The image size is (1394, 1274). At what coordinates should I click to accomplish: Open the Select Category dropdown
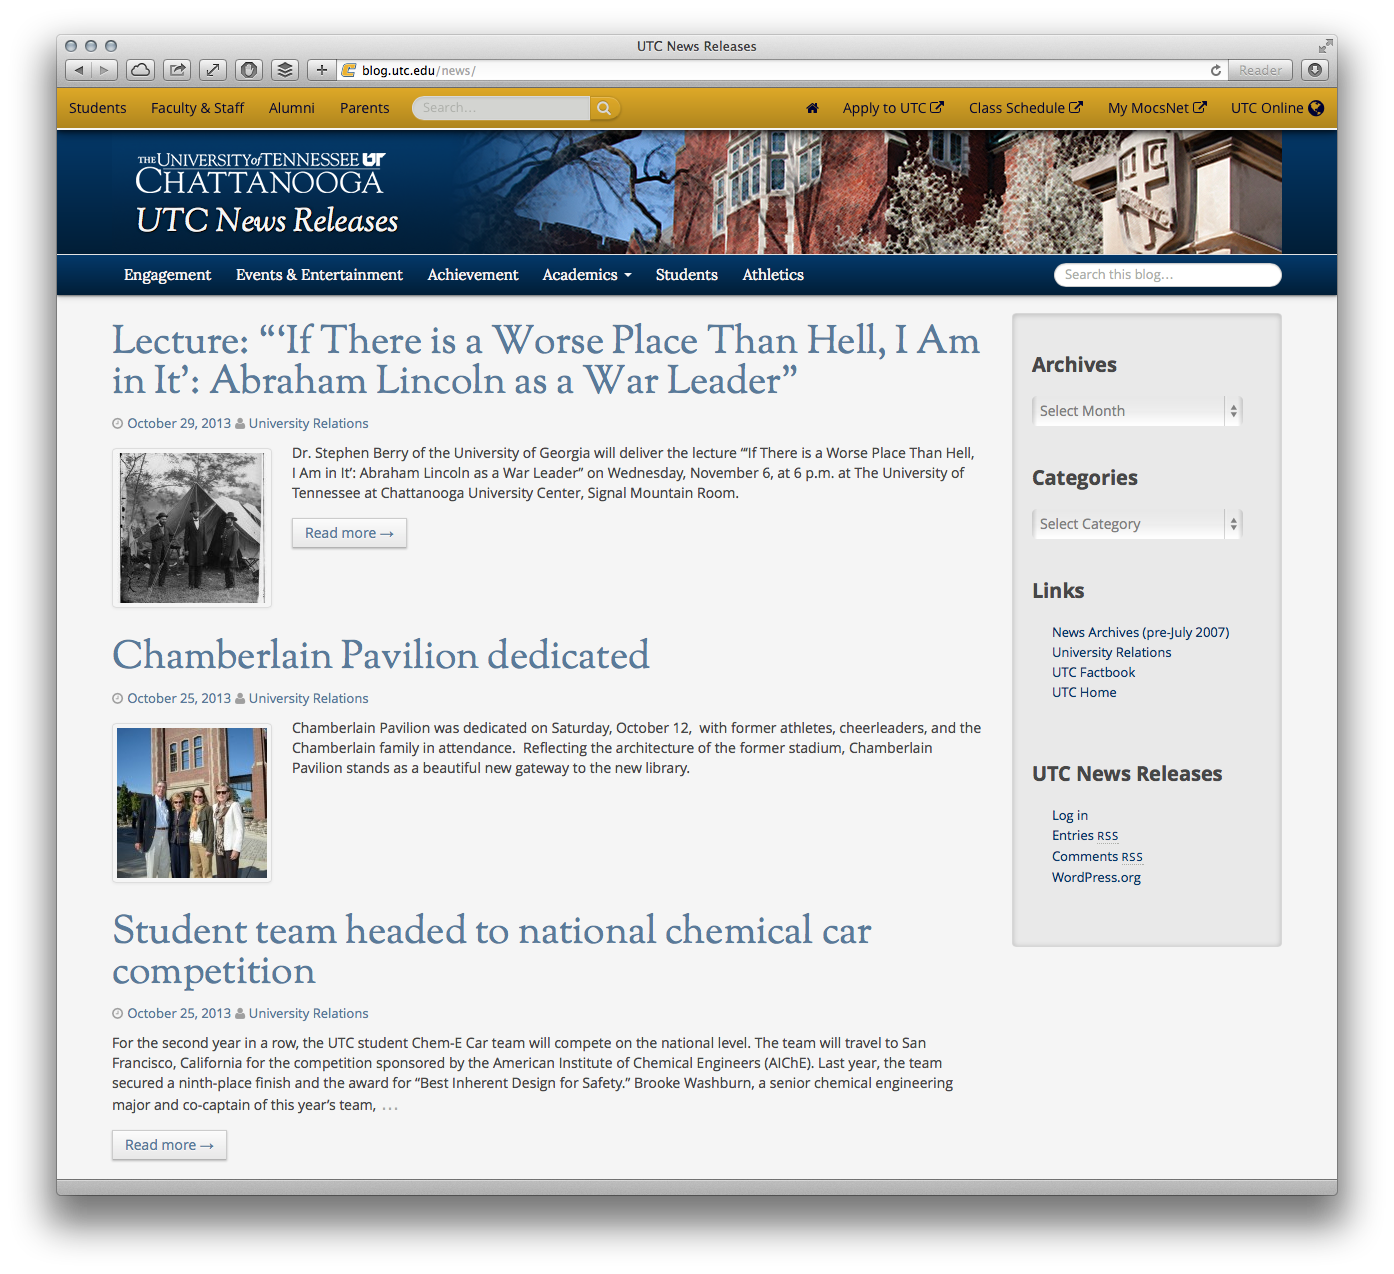[1136, 524]
